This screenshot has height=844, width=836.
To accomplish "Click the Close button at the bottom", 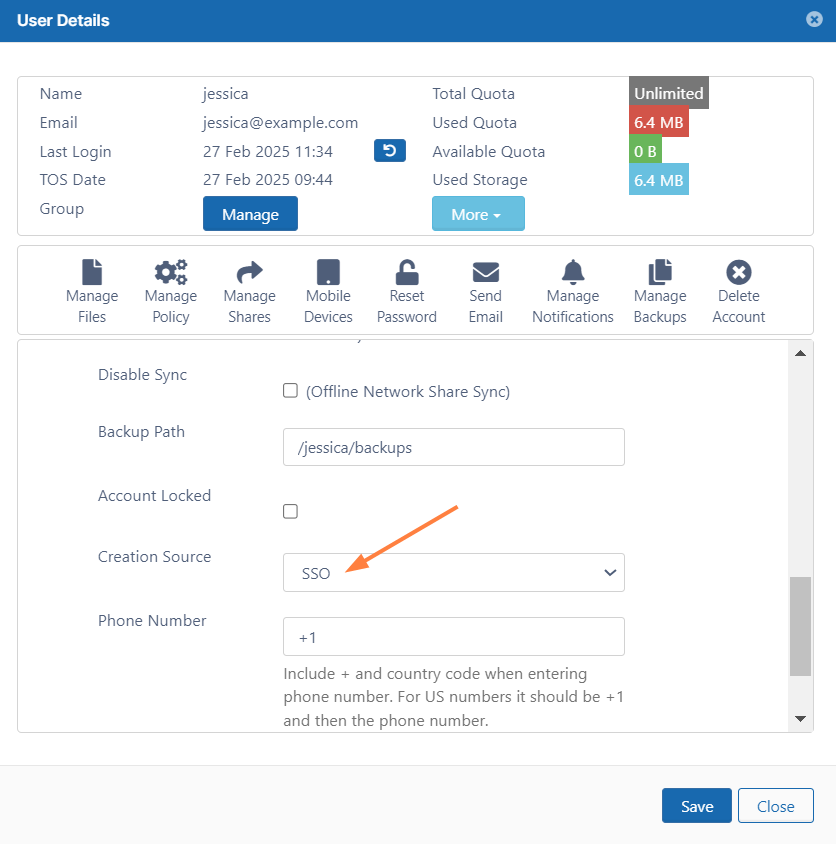I will point(775,806).
